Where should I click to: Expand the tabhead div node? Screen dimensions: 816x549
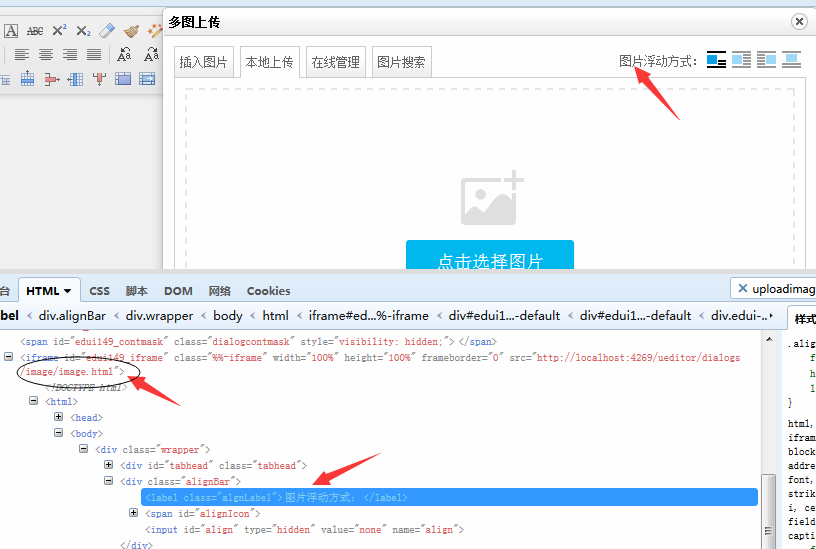tap(108, 465)
